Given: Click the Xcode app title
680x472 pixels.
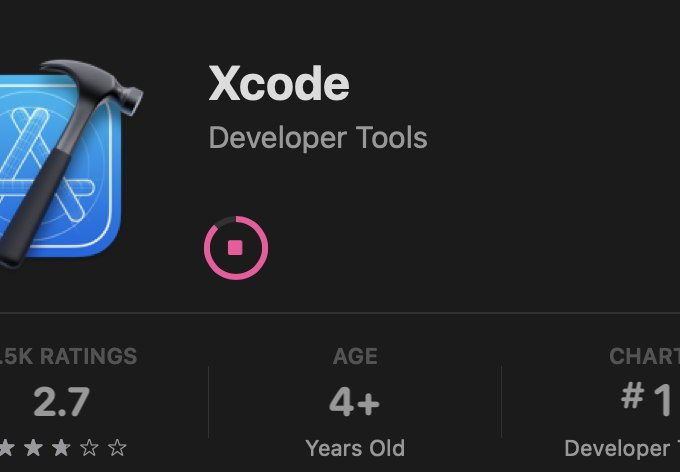Looking at the screenshot, I should click(279, 84).
